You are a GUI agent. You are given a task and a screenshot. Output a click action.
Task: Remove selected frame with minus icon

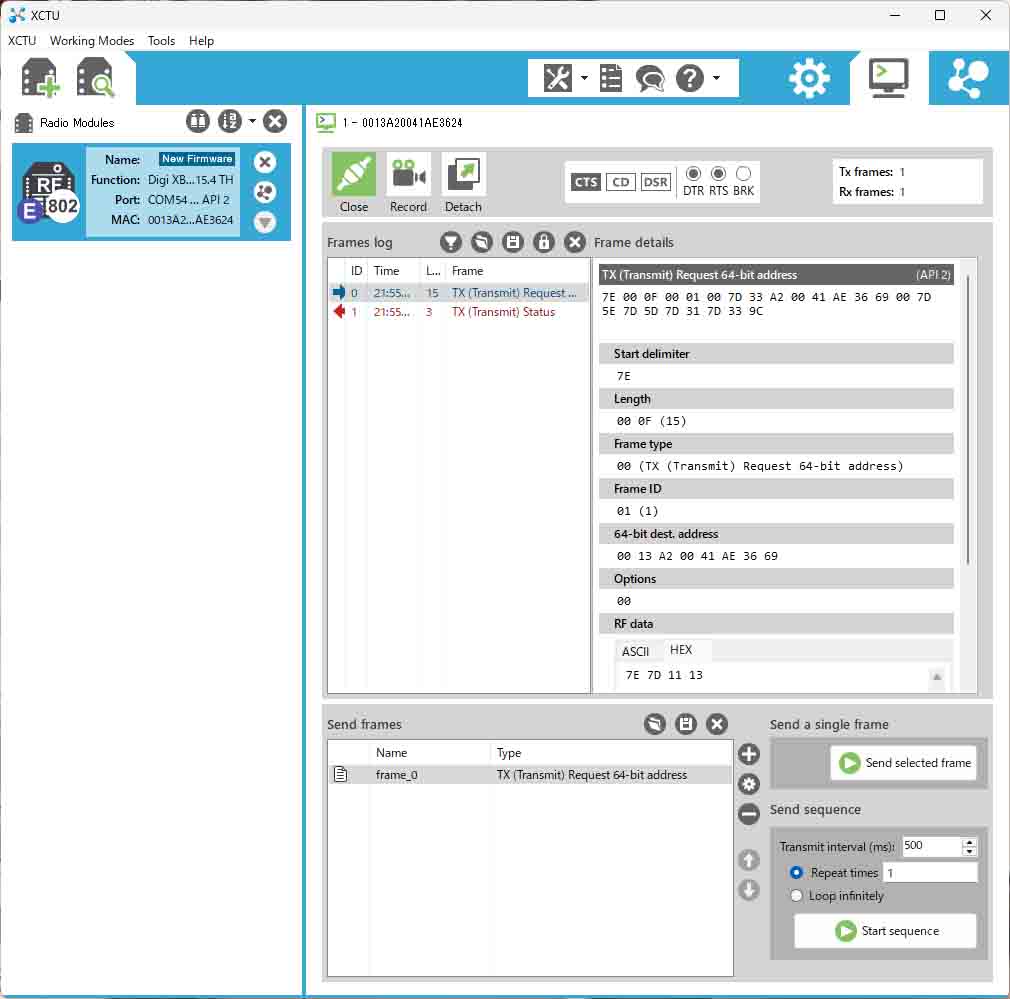[x=748, y=814]
